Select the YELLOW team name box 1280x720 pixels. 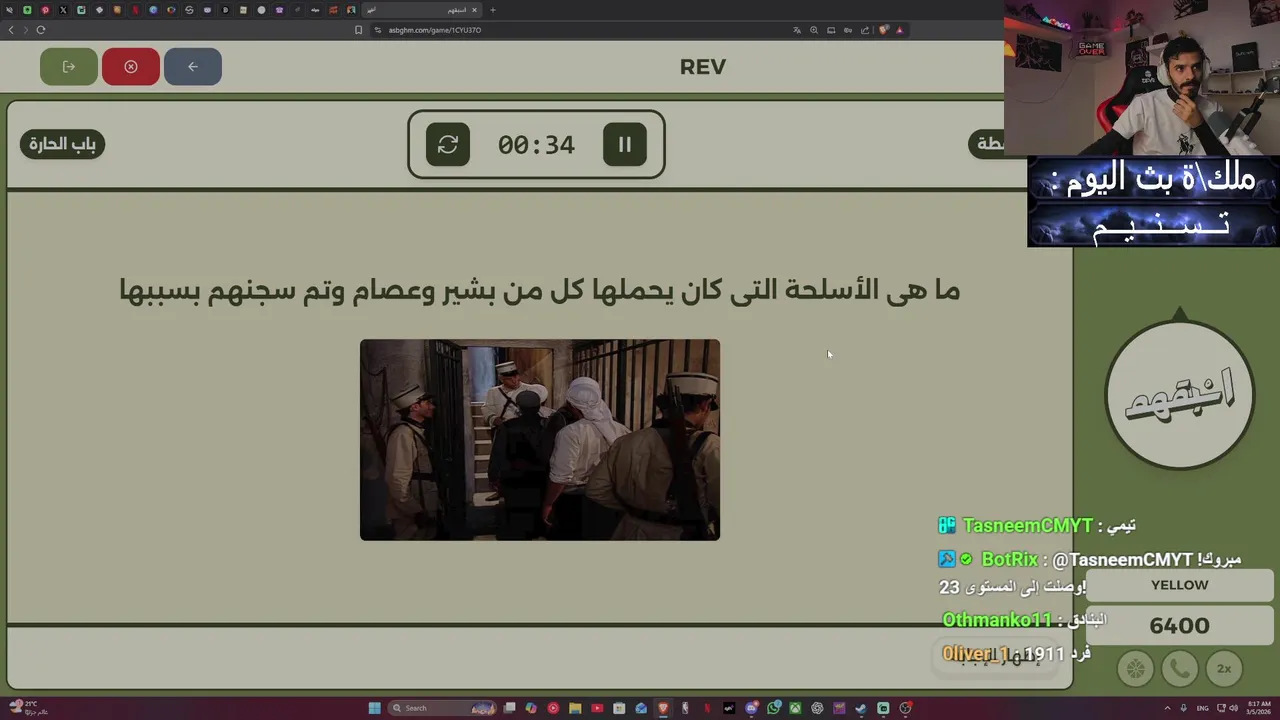click(1180, 585)
